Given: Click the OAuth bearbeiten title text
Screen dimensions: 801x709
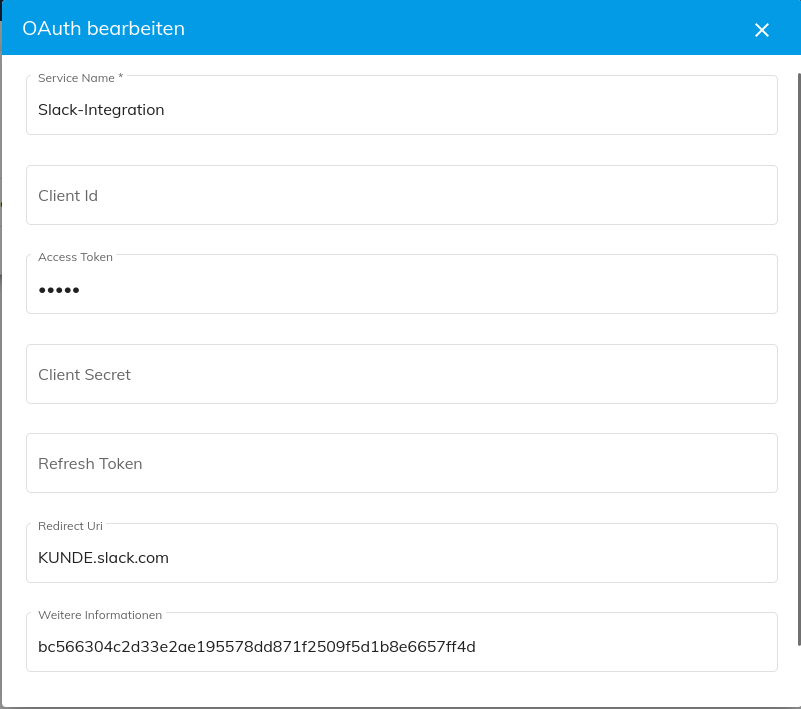Looking at the screenshot, I should point(103,29).
